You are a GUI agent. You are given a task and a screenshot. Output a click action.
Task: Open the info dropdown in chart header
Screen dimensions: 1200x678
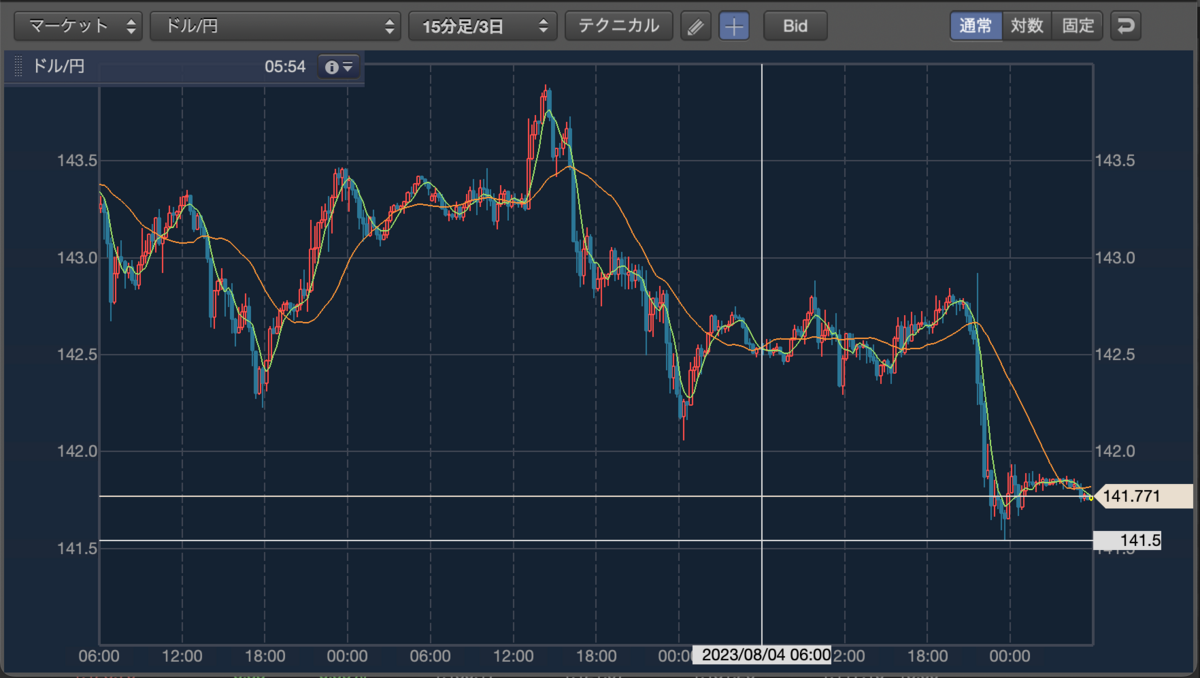(338, 67)
